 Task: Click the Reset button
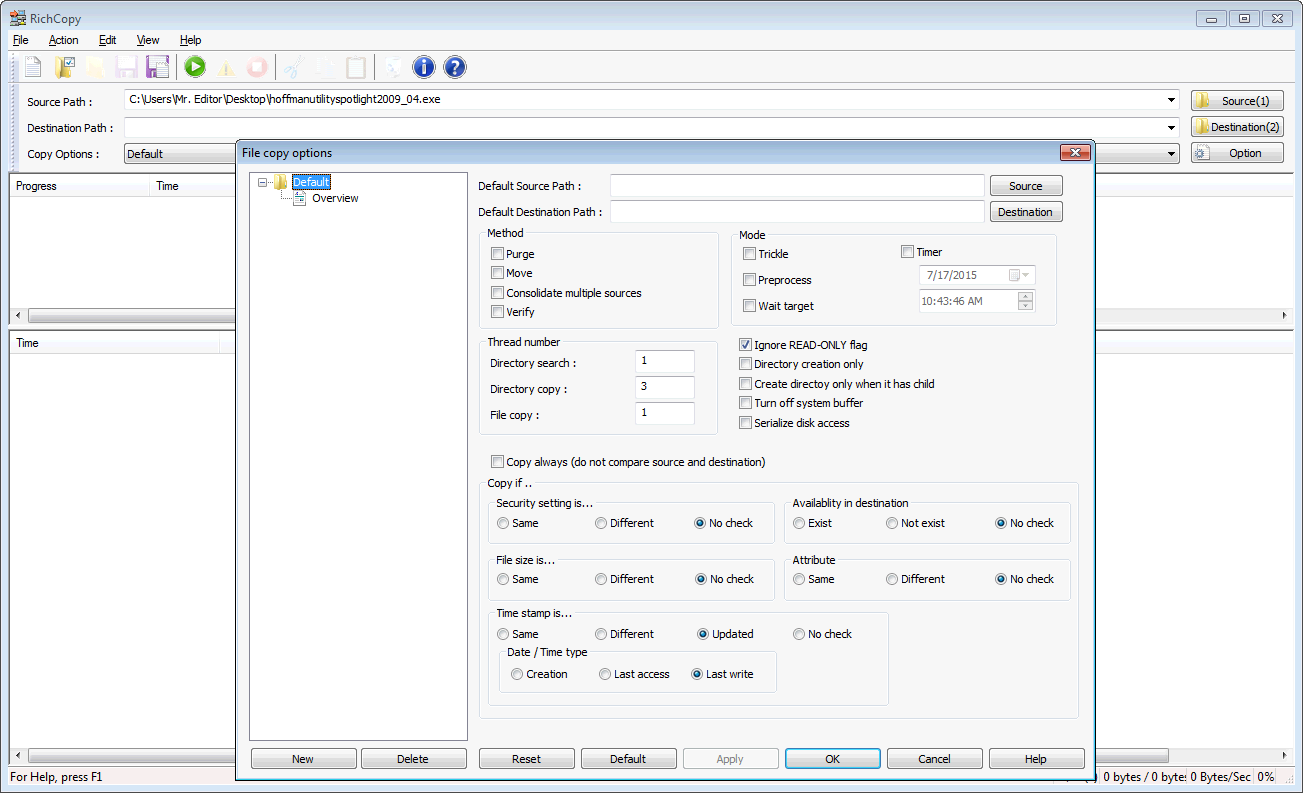(x=526, y=759)
